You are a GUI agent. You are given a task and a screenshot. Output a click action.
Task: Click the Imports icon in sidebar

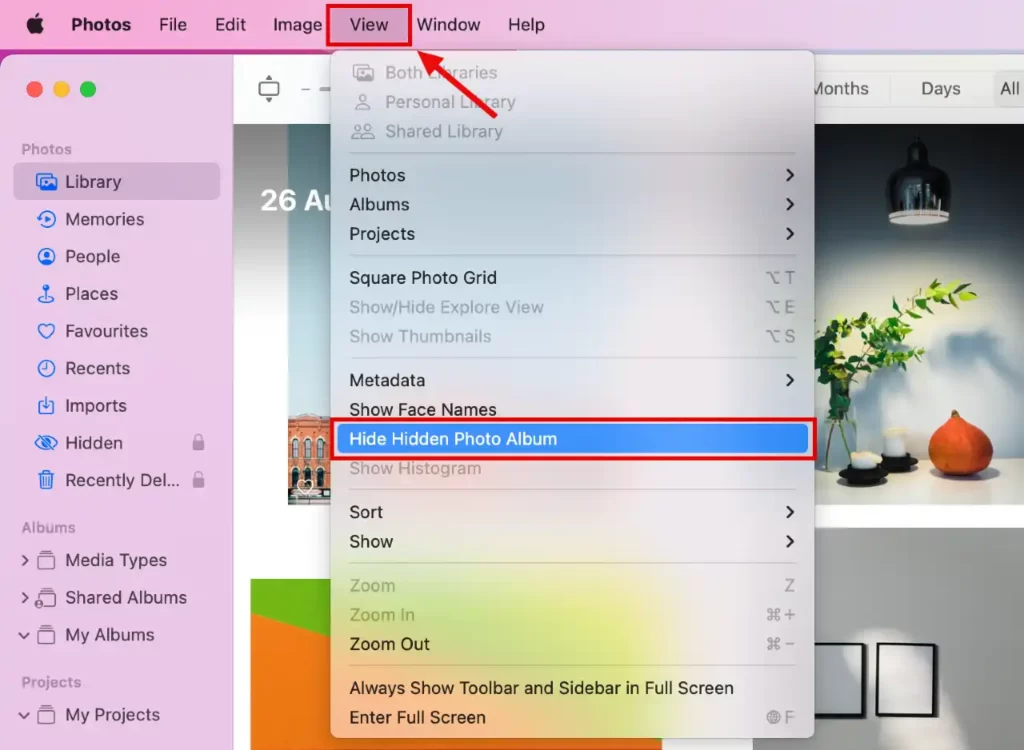click(46, 405)
